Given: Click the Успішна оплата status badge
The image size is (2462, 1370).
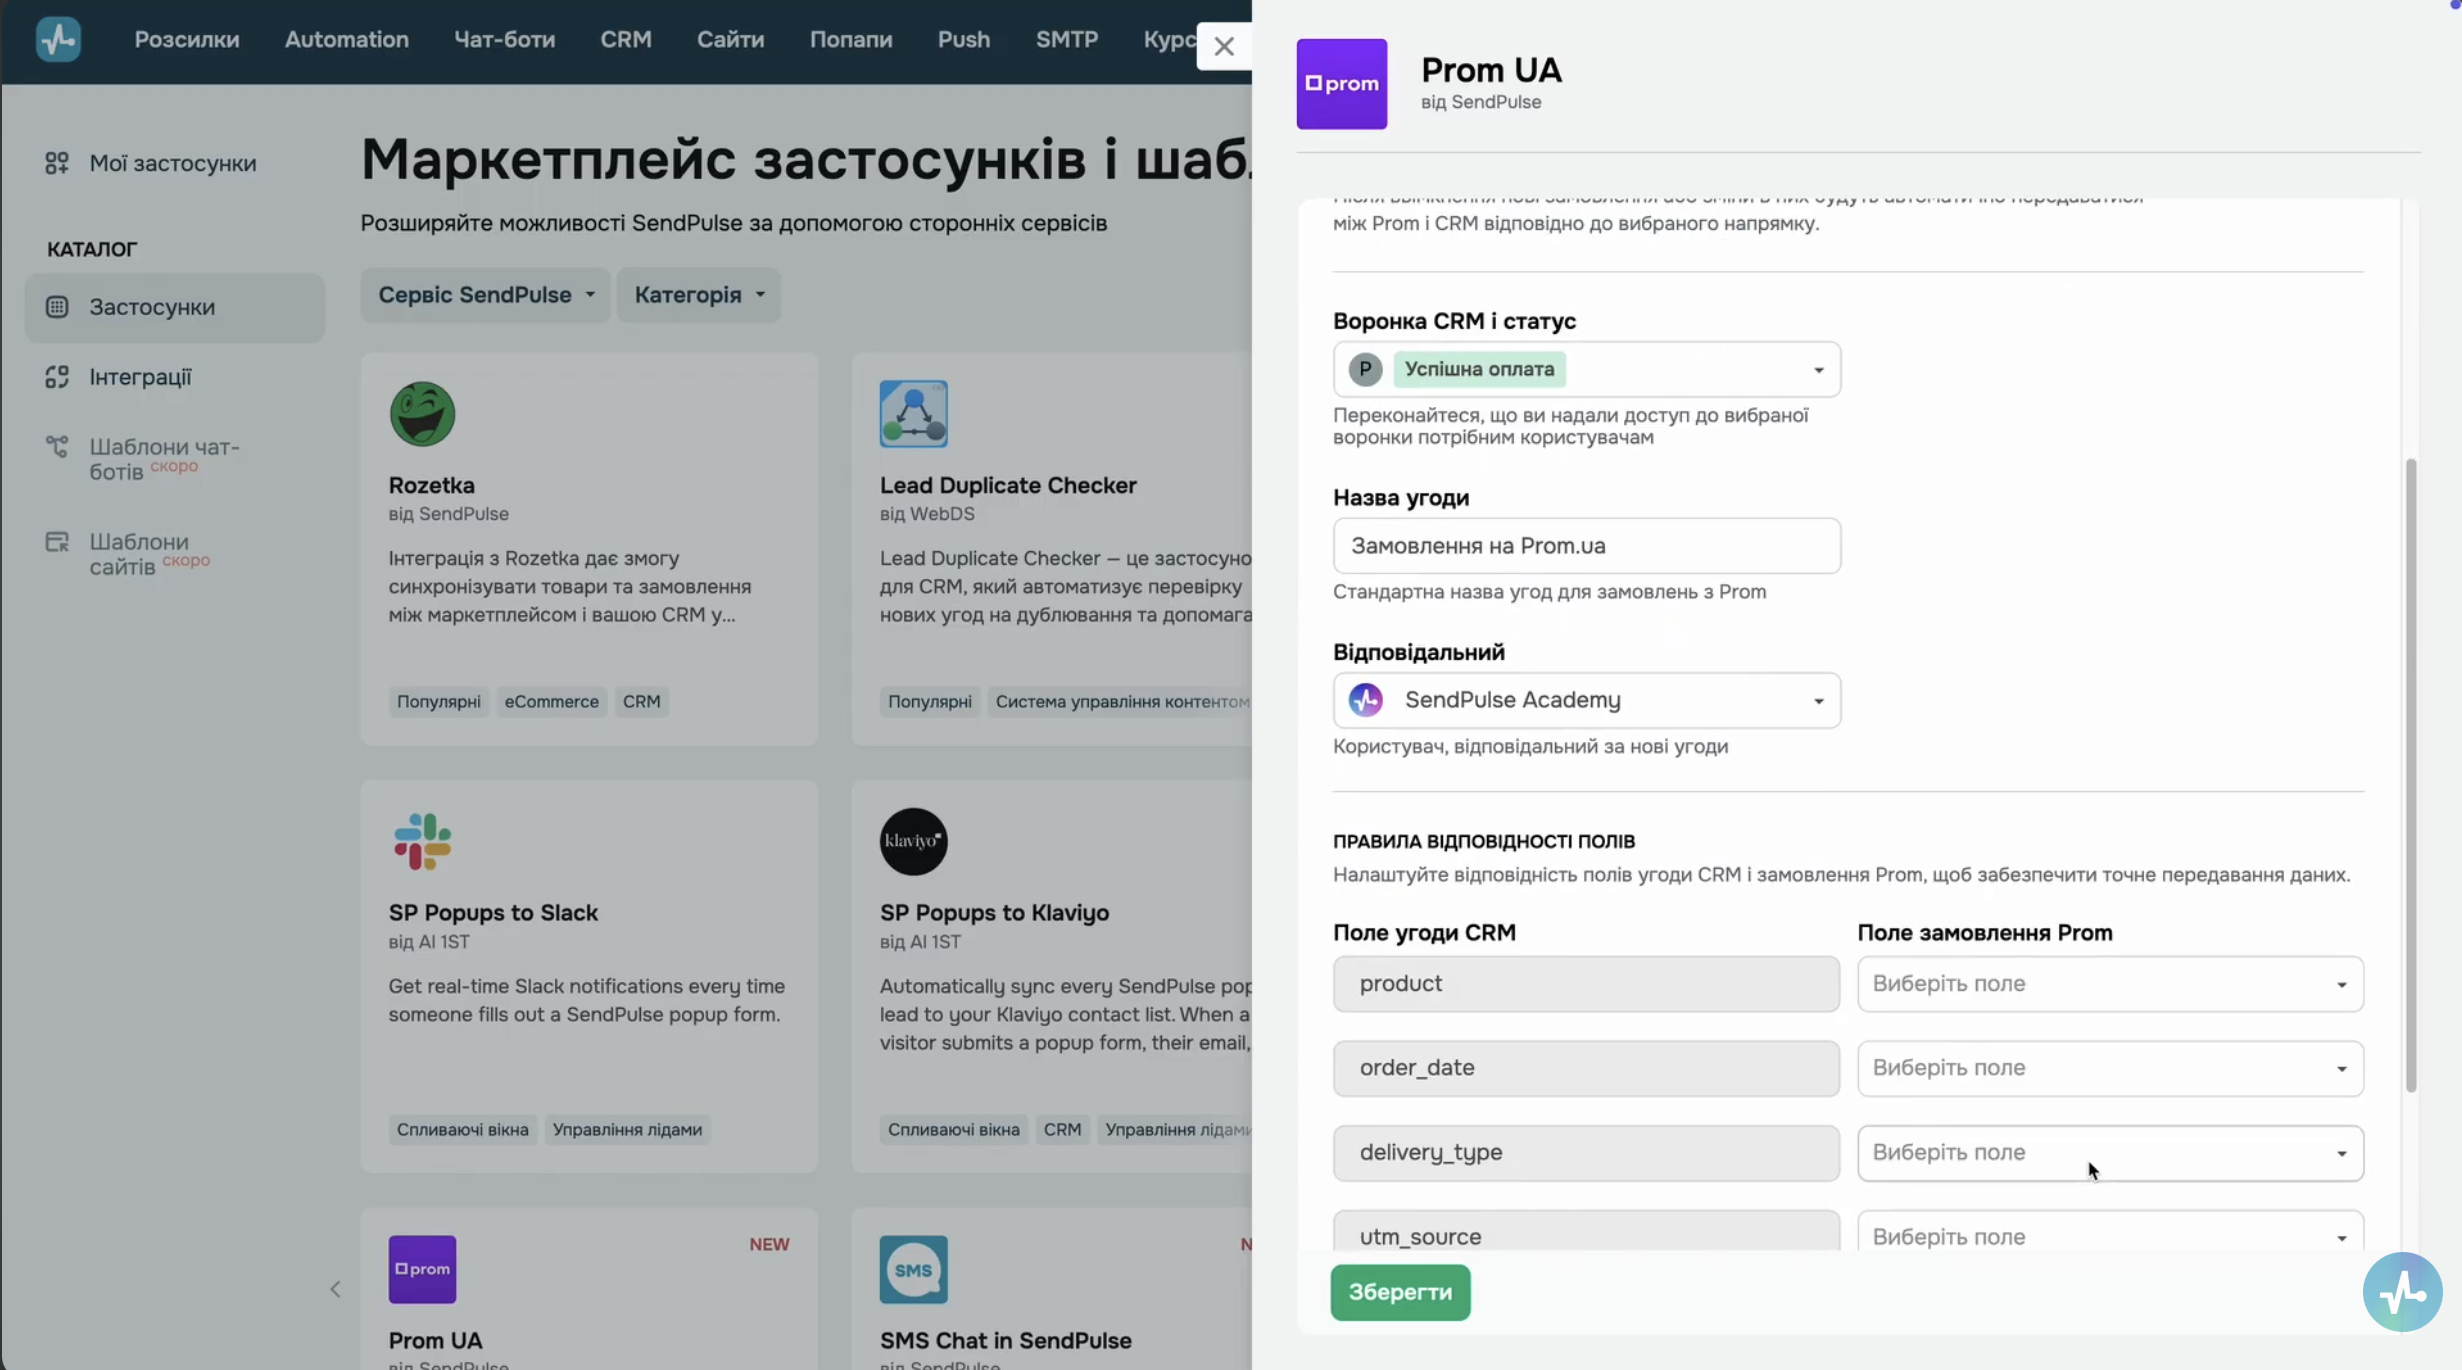Looking at the screenshot, I should click(x=1479, y=369).
